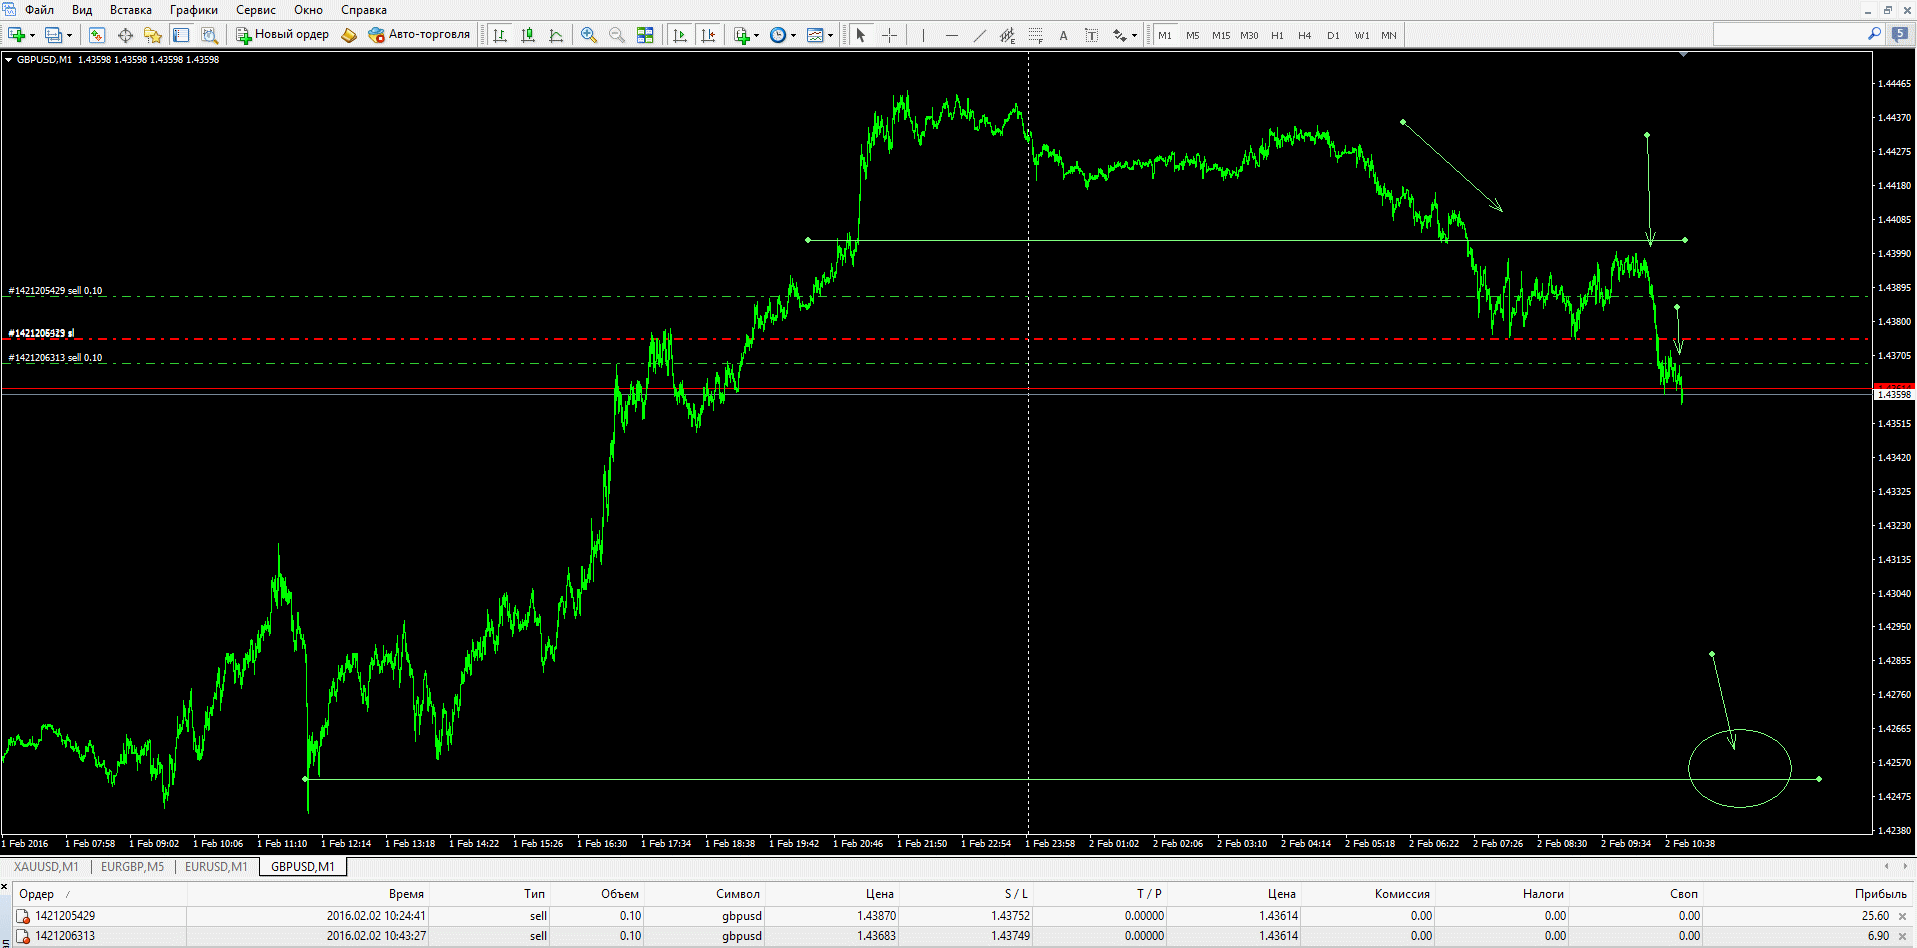Toggle the Market Watch window
The height and width of the screenshot is (948, 1917).
97,35
